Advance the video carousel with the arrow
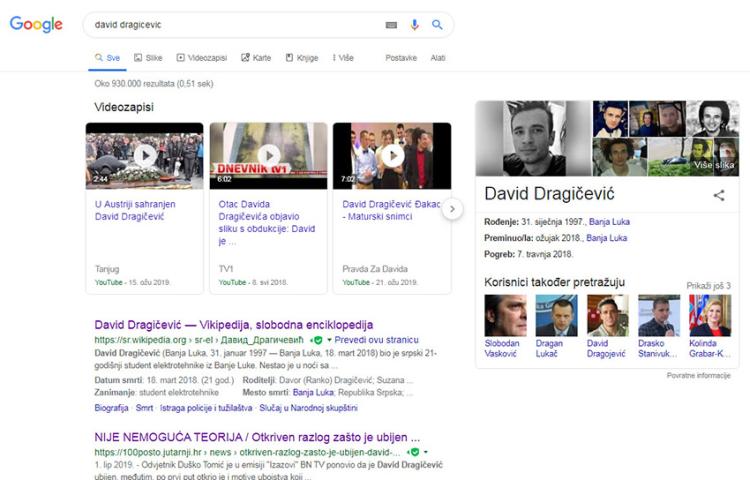The width and height of the screenshot is (750, 480). coord(452,209)
